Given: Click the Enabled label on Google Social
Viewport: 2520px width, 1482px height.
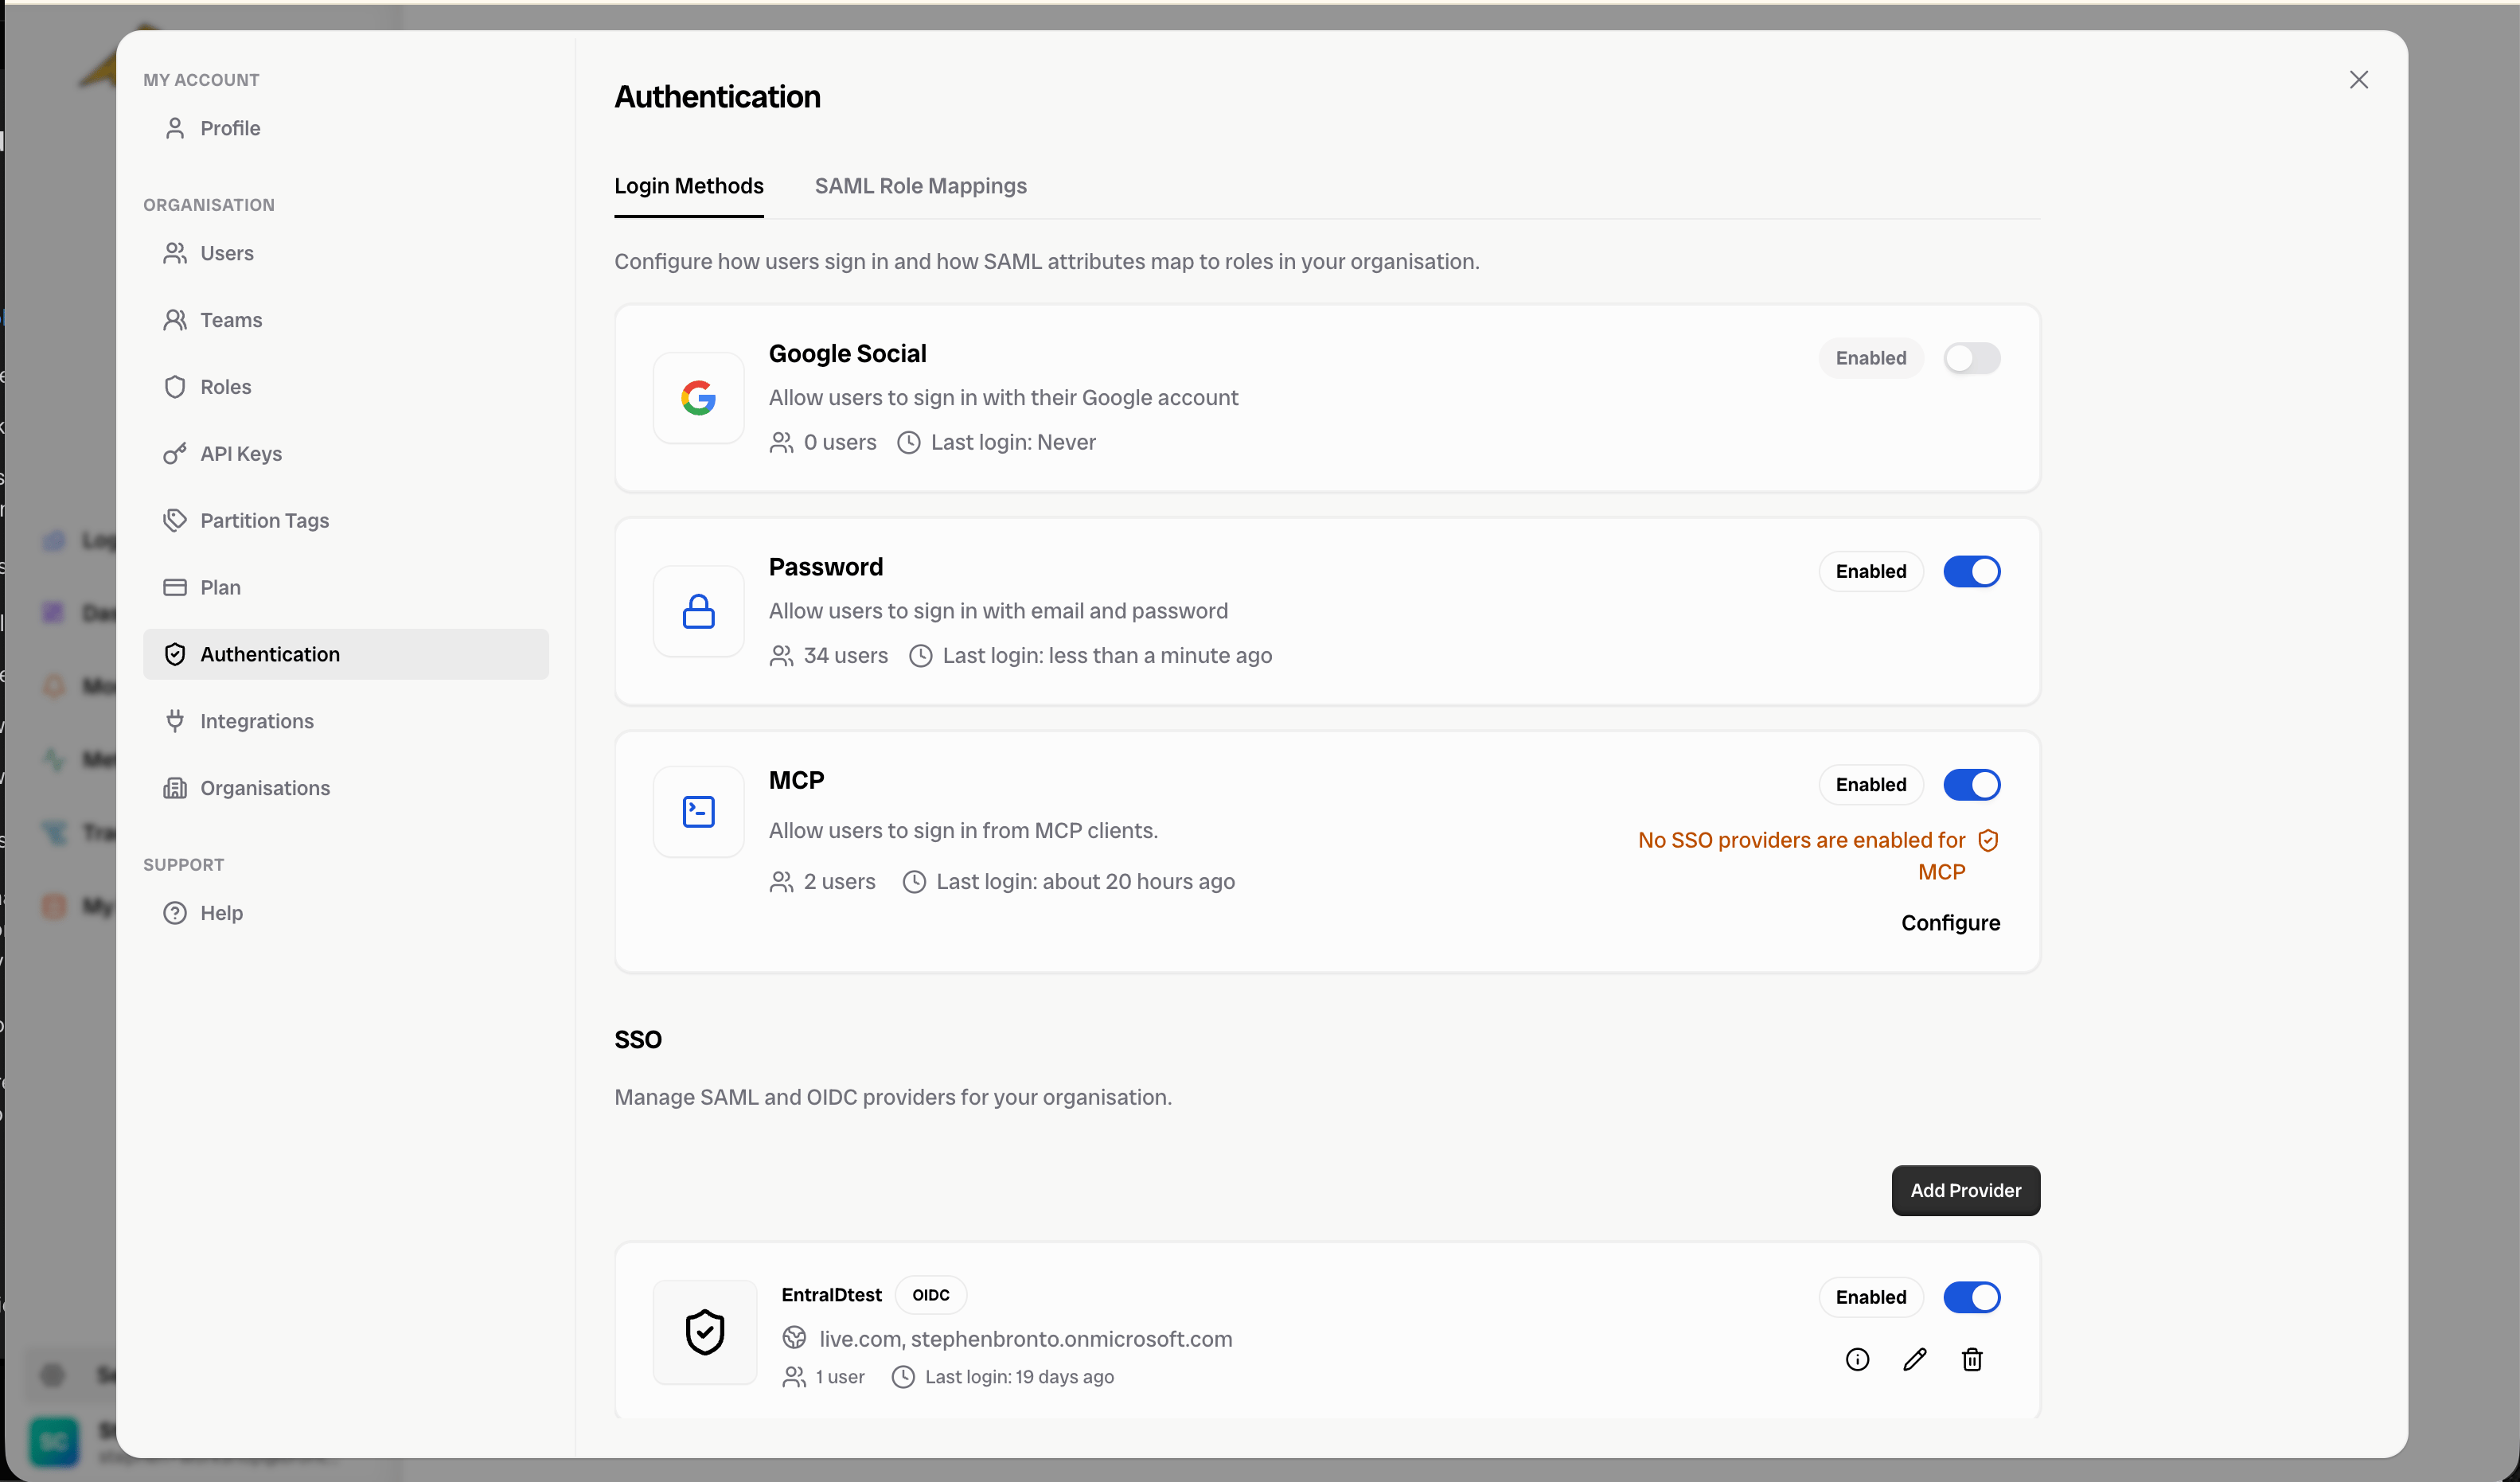Looking at the screenshot, I should coord(1871,358).
